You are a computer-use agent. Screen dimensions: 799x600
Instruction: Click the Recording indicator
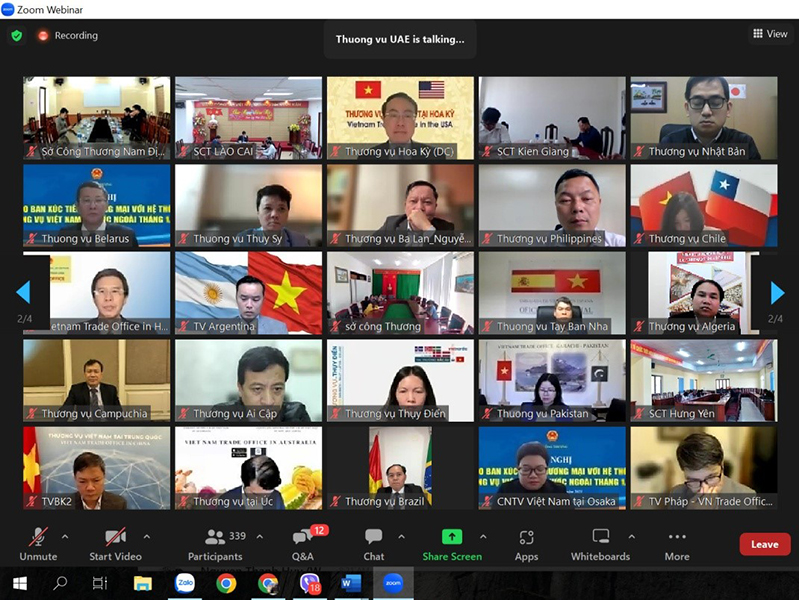point(68,36)
